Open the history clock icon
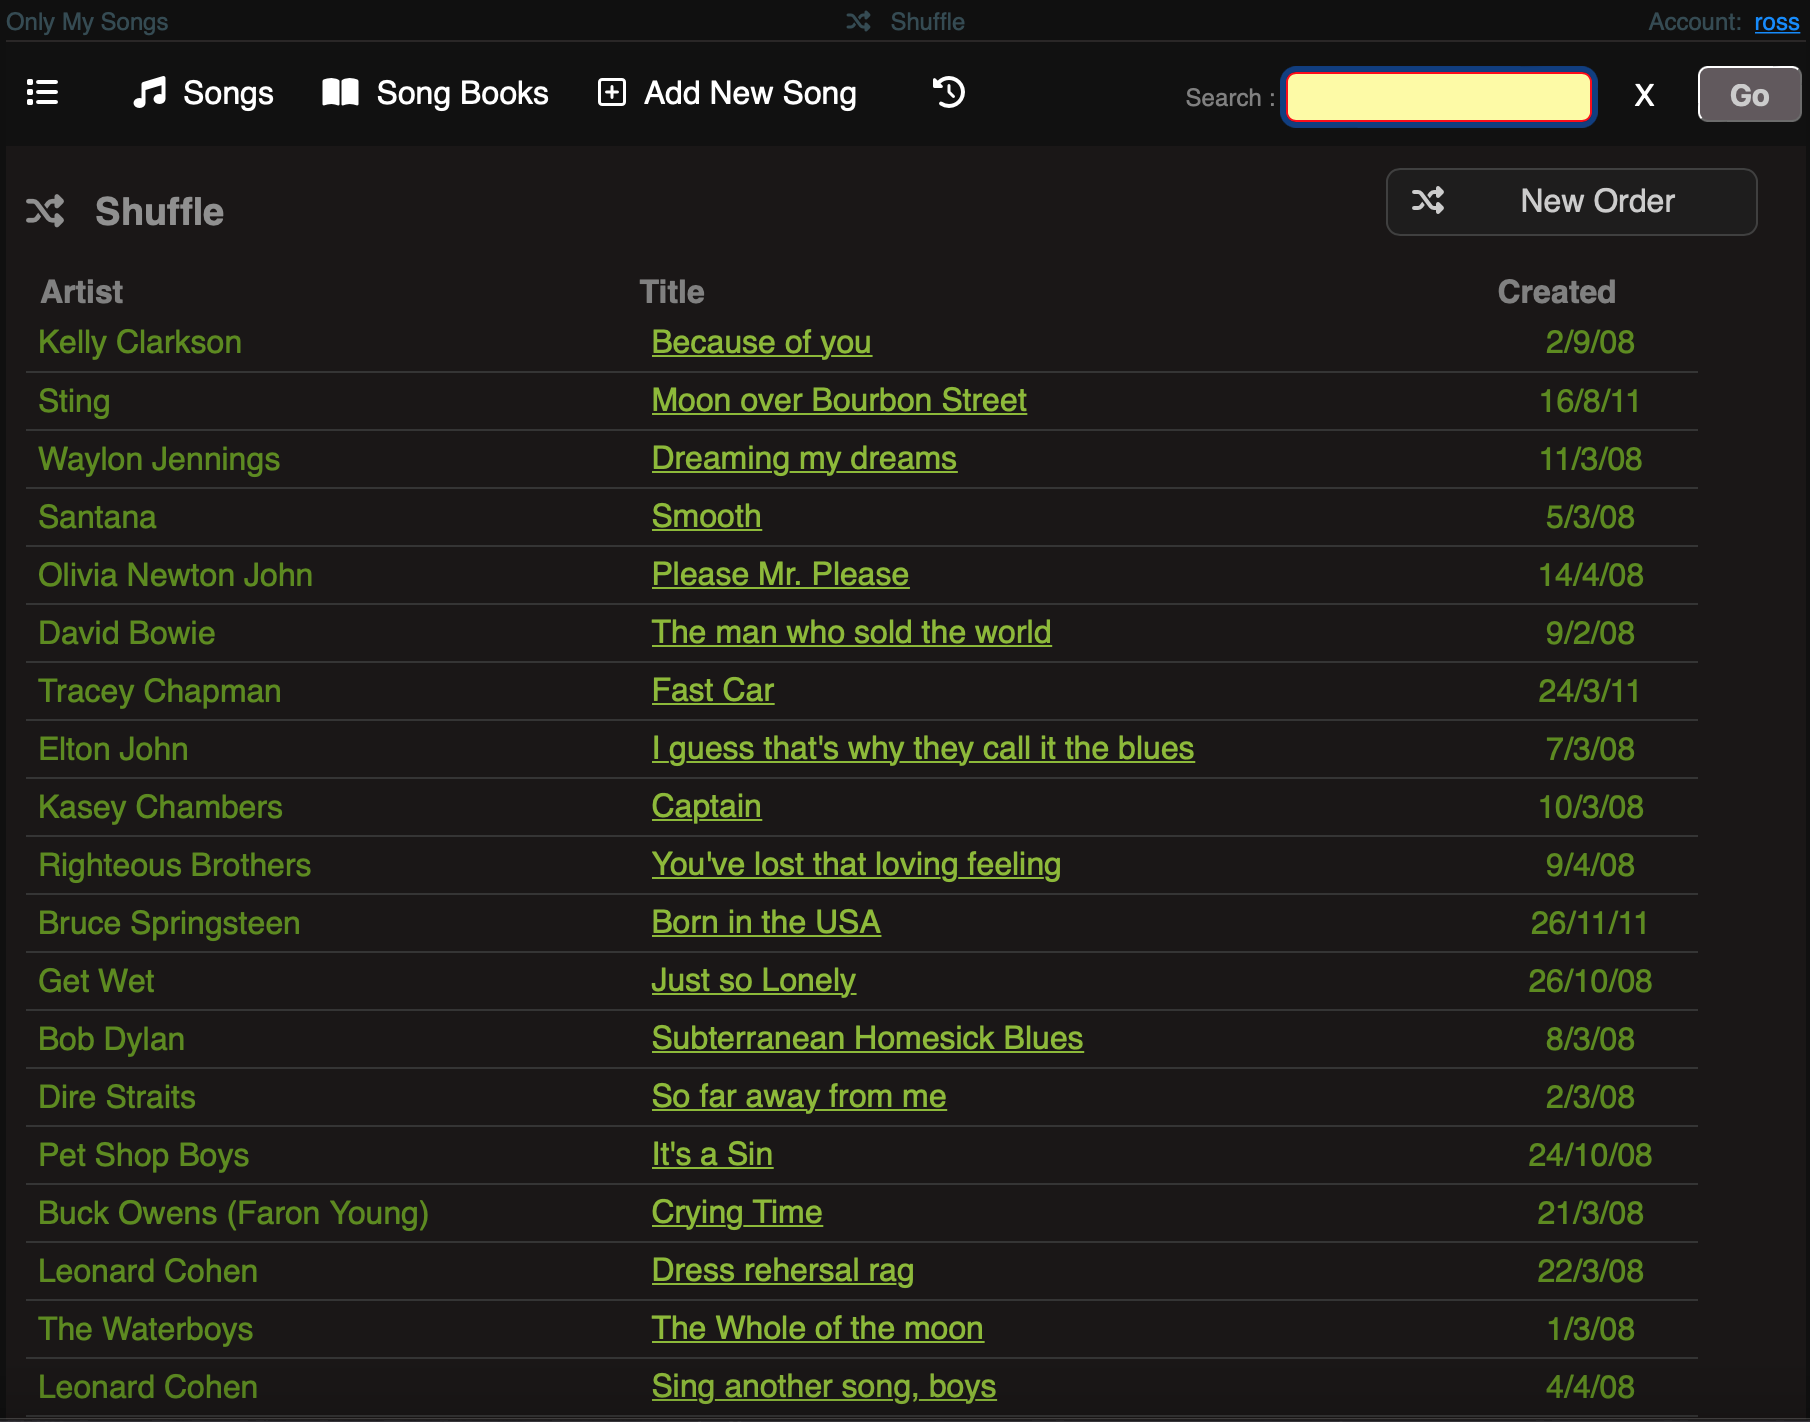 click(948, 93)
